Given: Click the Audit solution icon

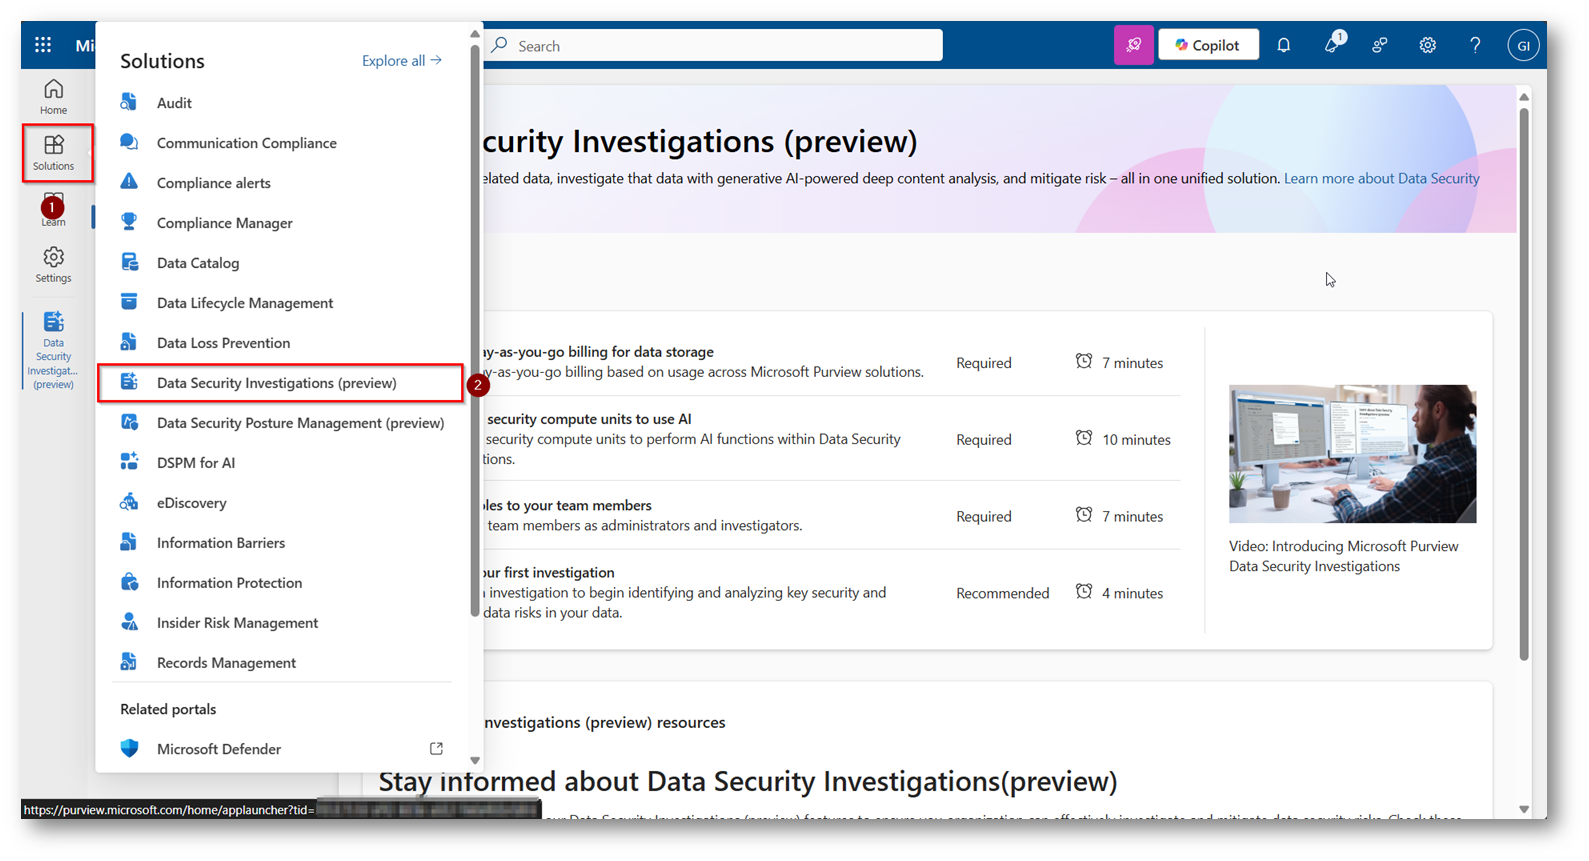Looking at the screenshot, I should click(129, 102).
